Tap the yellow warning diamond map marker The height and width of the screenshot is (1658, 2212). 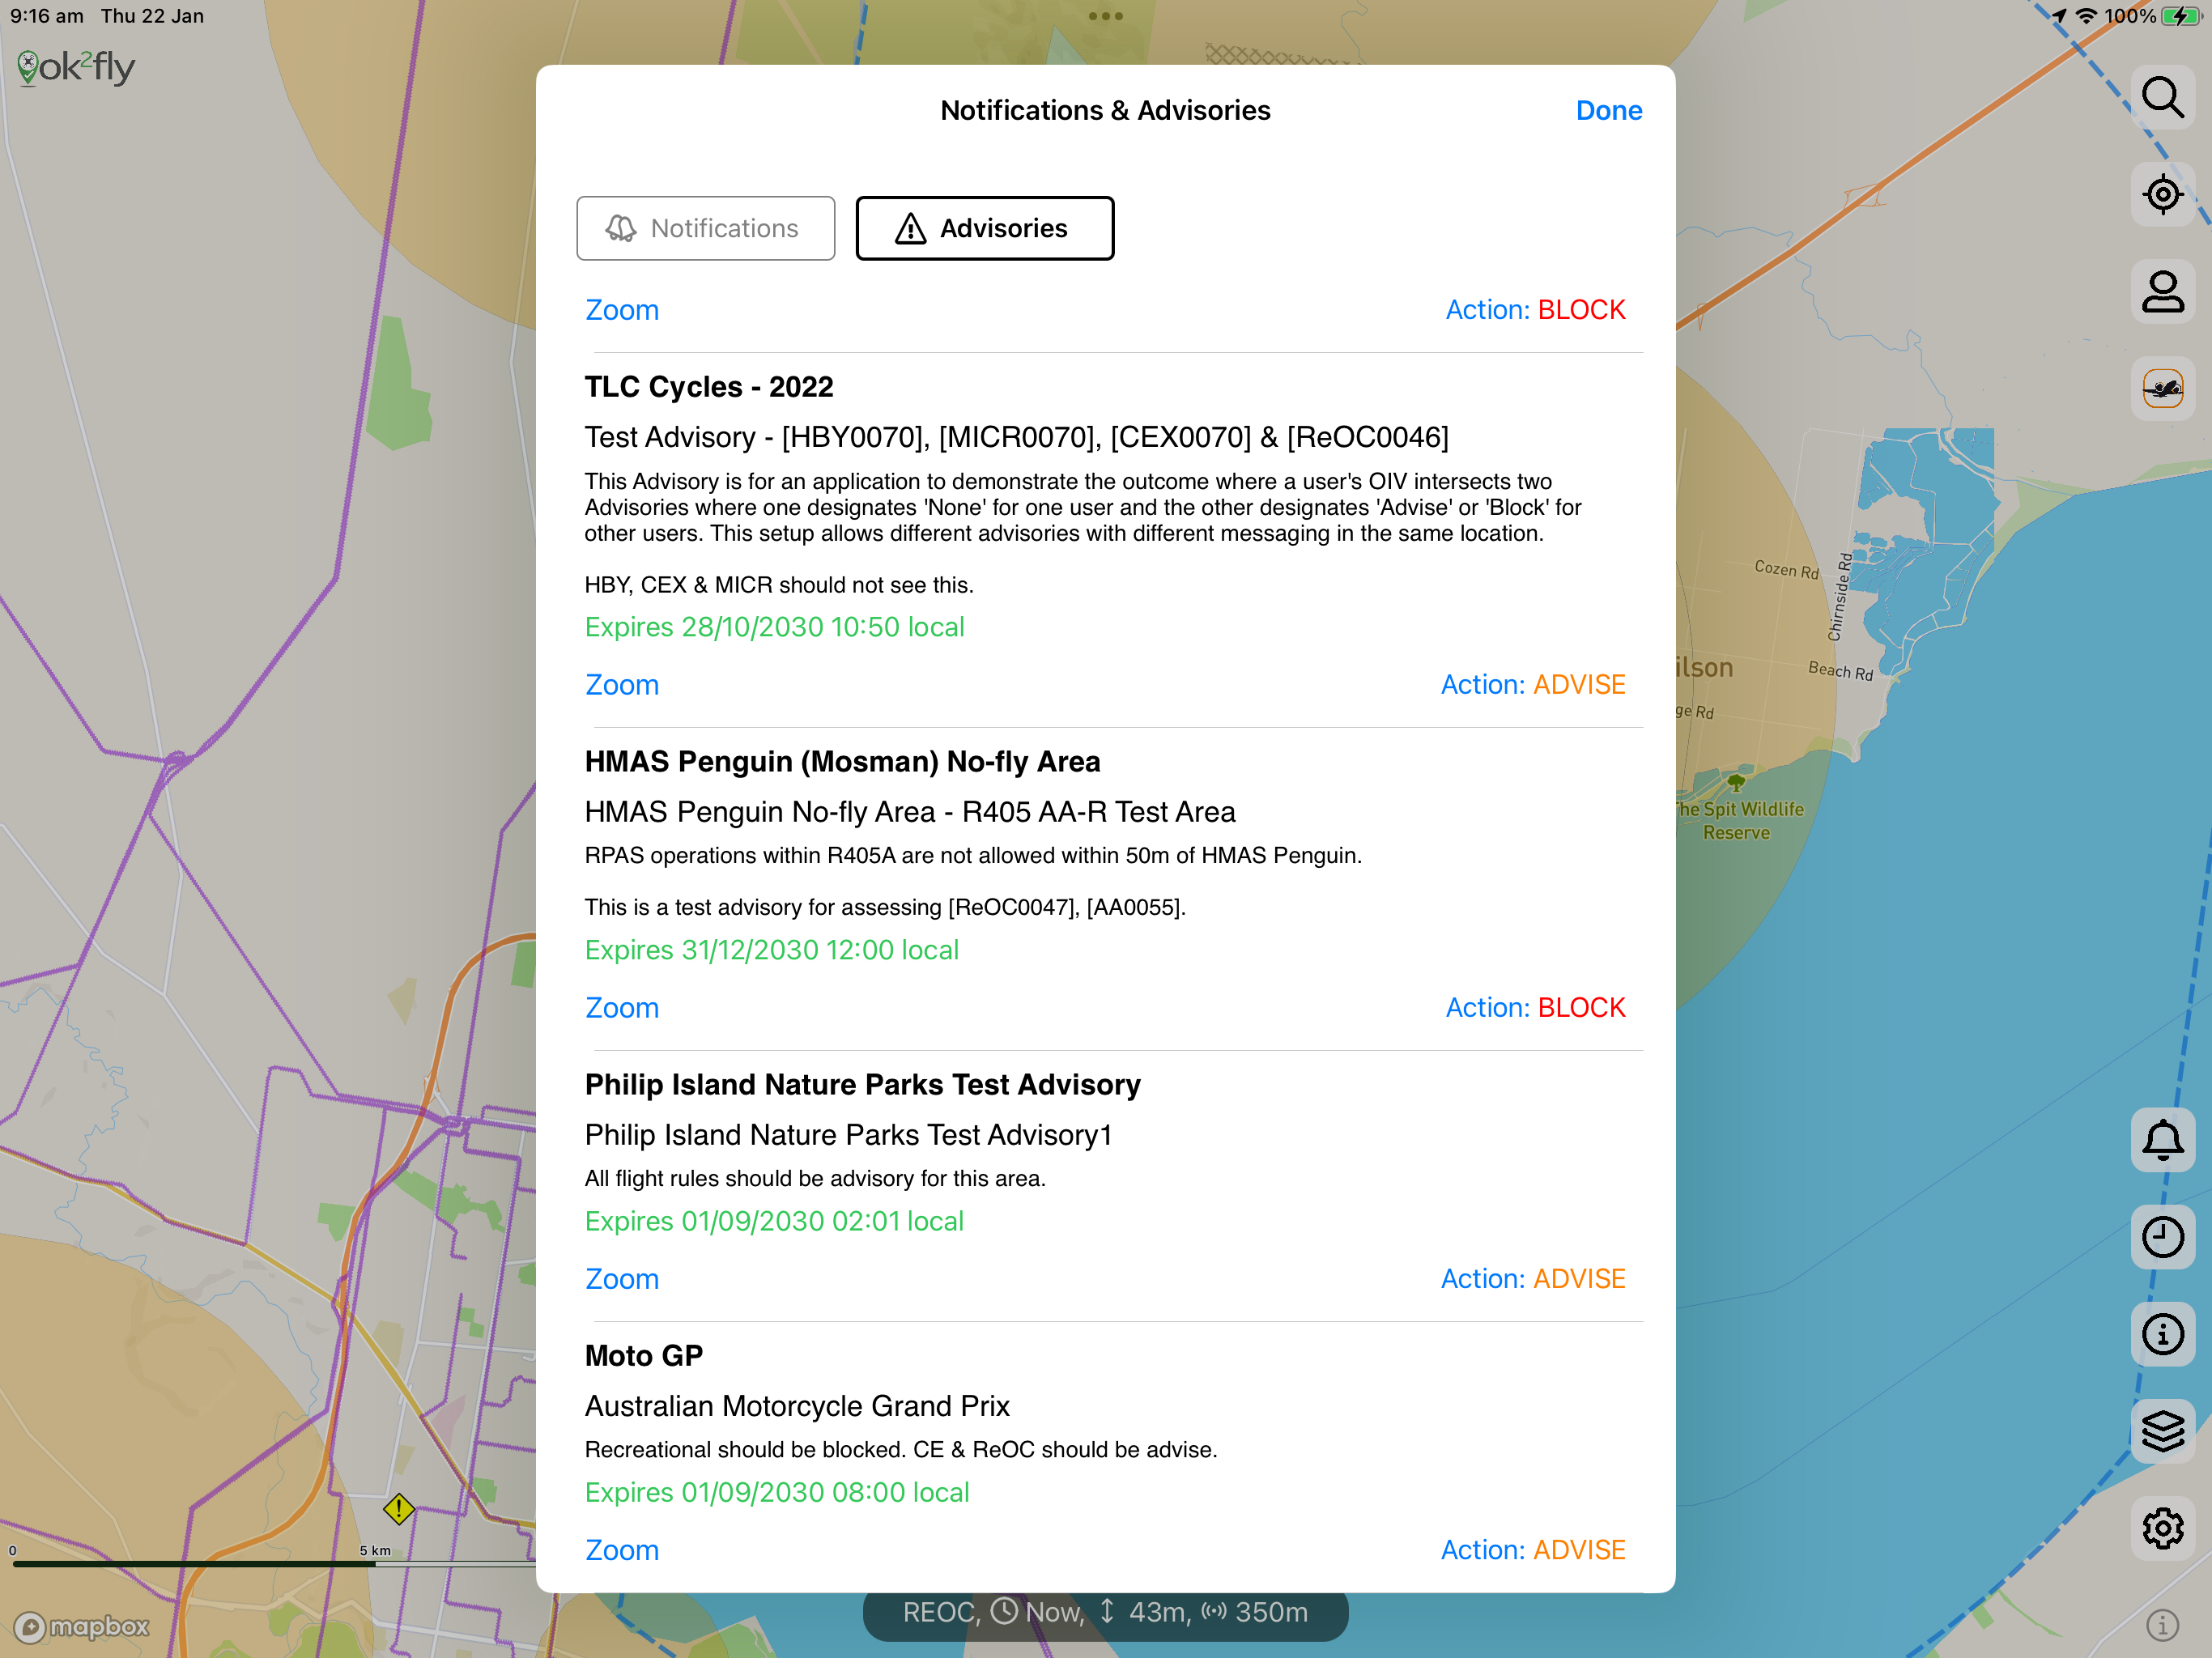pyautogui.click(x=399, y=1508)
